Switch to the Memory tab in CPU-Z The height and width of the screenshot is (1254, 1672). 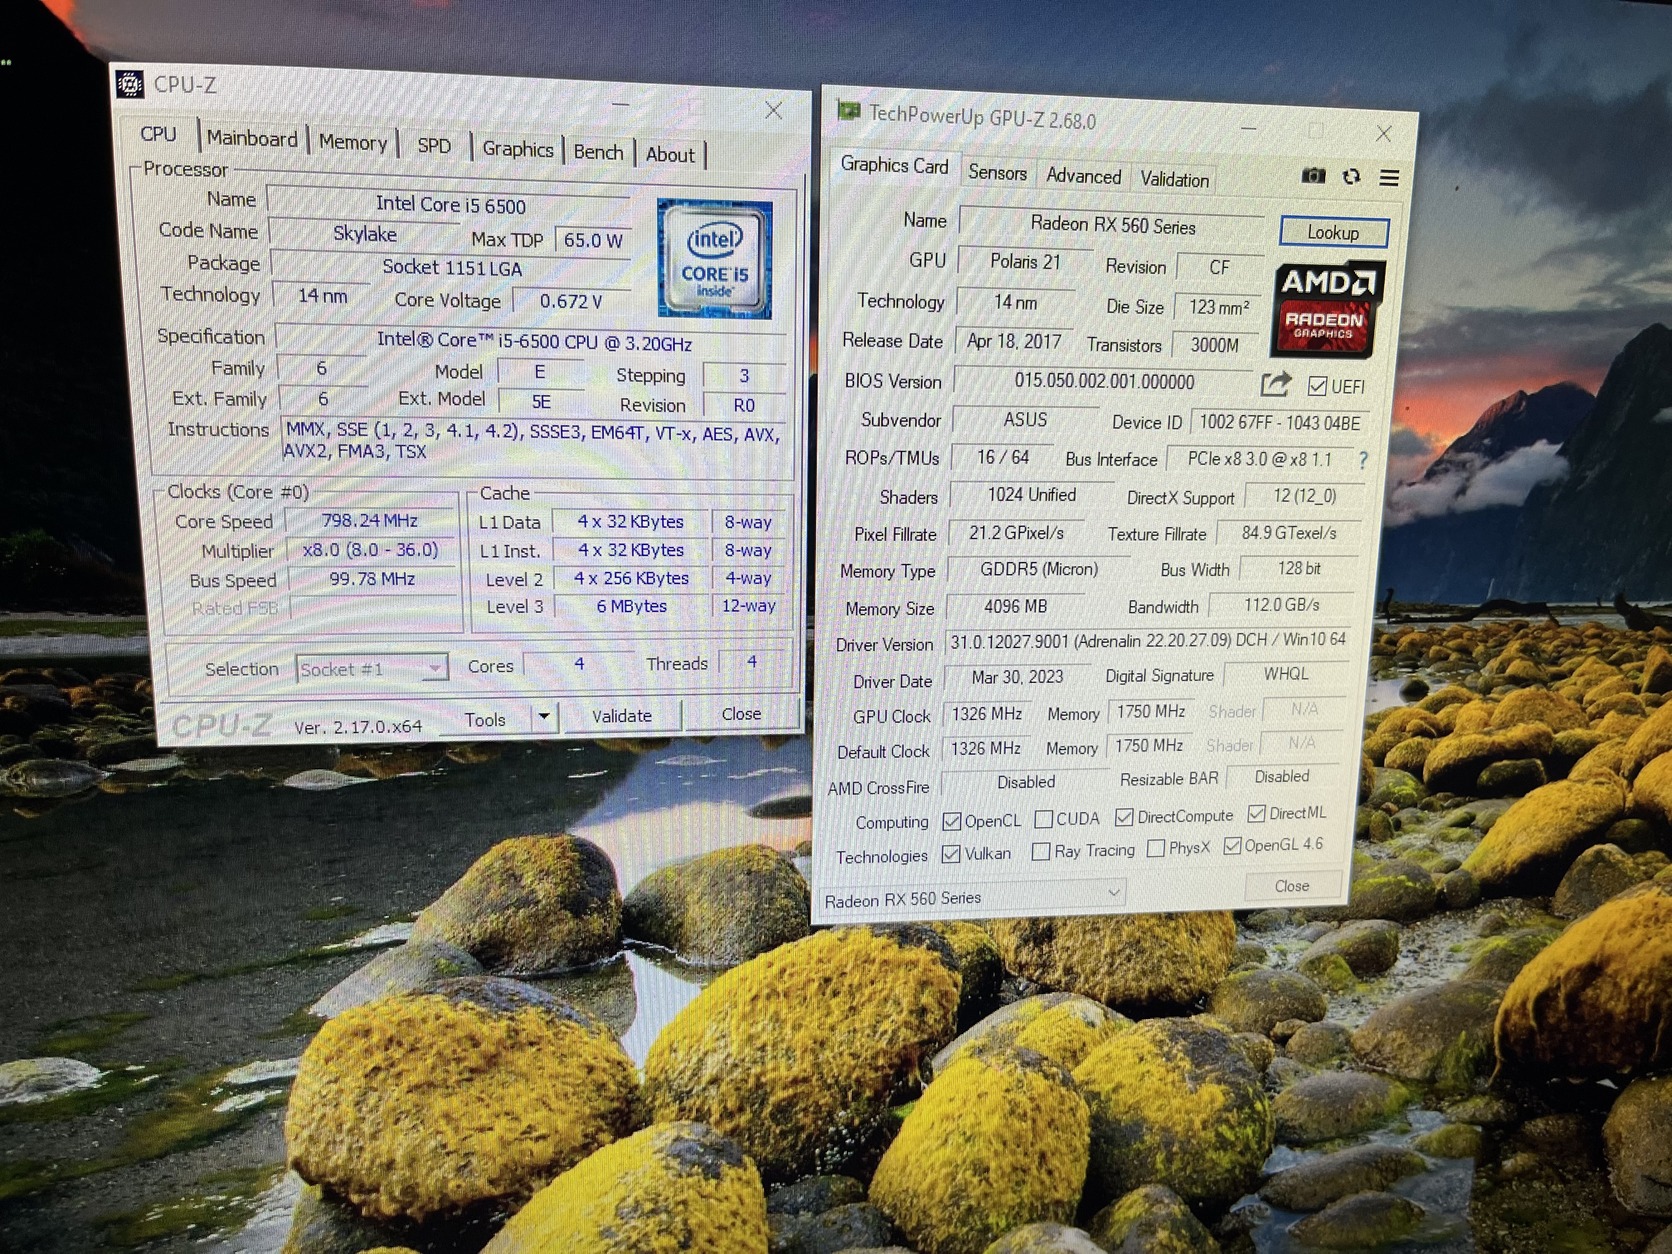[x=352, y=143]
